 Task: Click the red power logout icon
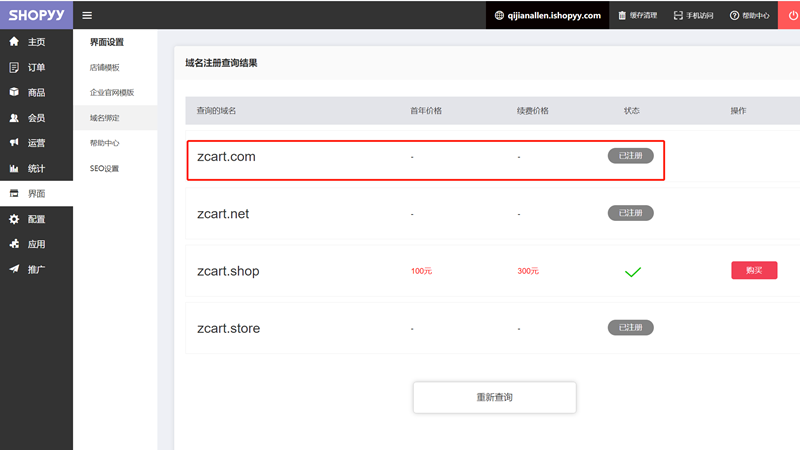787,15
